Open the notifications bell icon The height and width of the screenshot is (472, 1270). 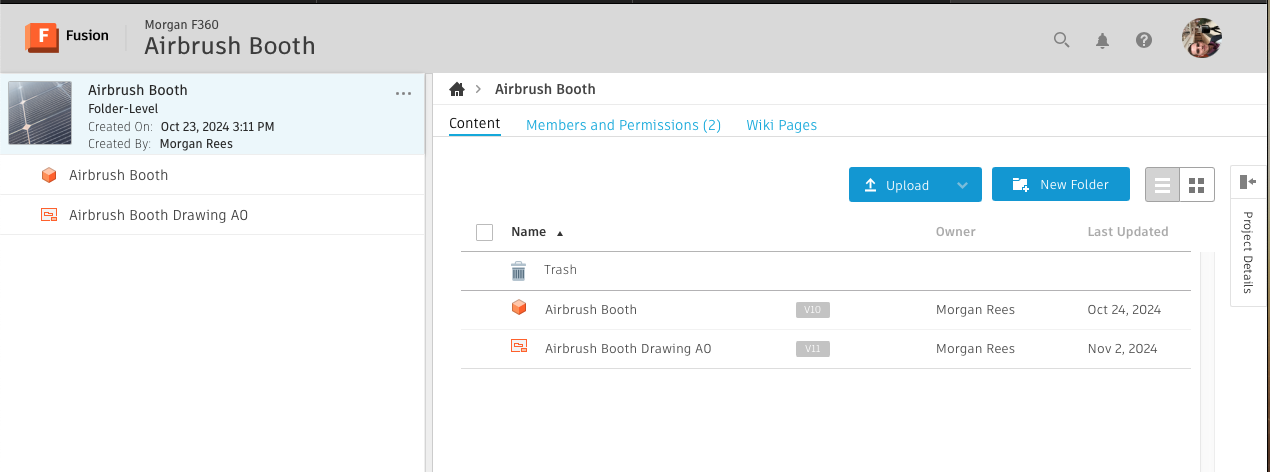point(1102,40)
